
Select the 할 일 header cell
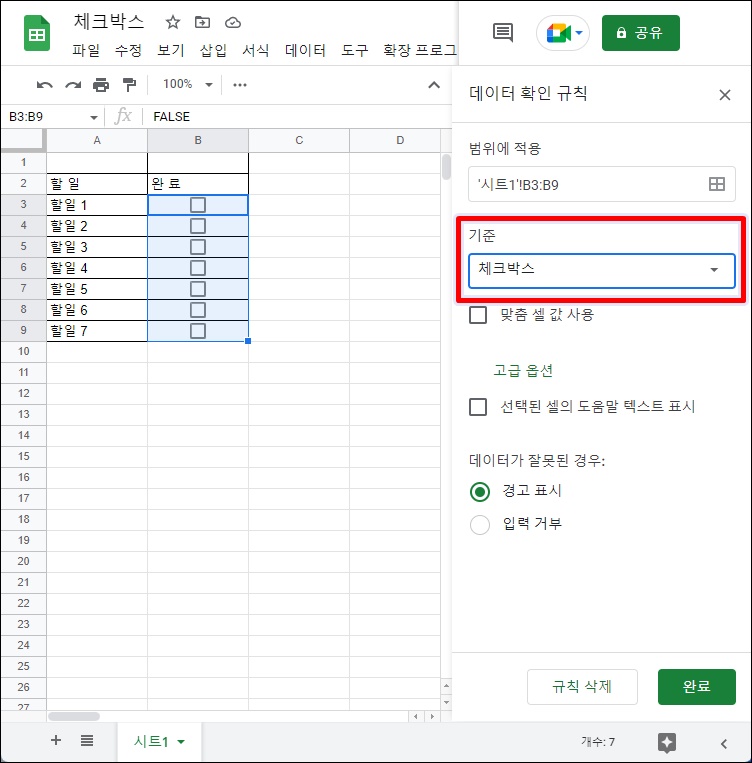(97, 184)
